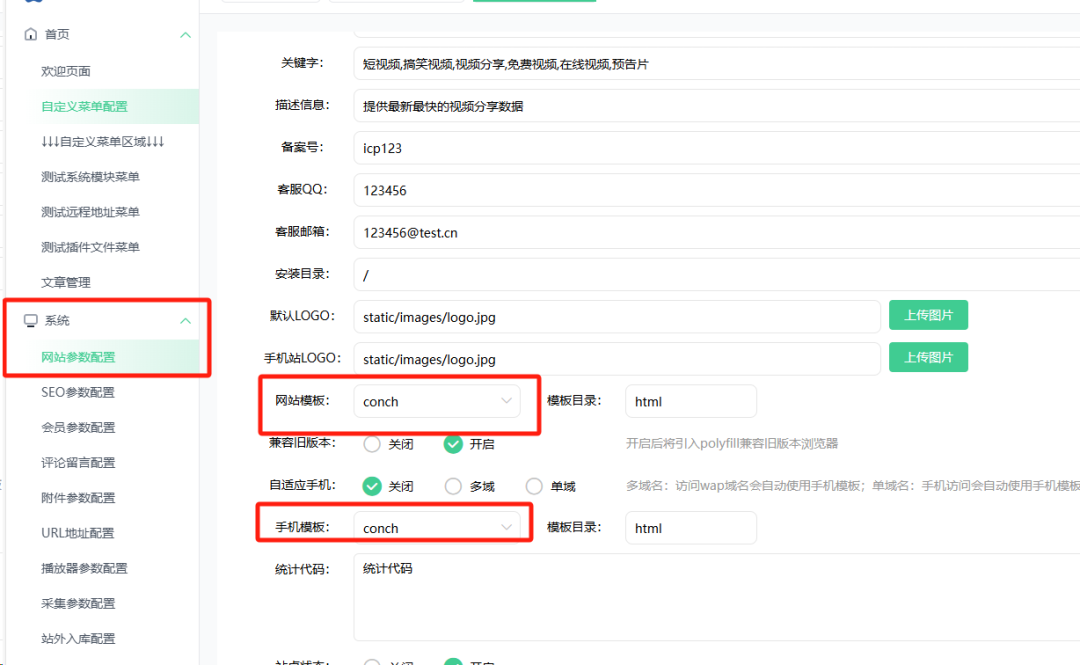The width and height of the screenshot is (1080, 665).
Task: Select 单域 option for 自适应手机
Action: coord(534,486)
